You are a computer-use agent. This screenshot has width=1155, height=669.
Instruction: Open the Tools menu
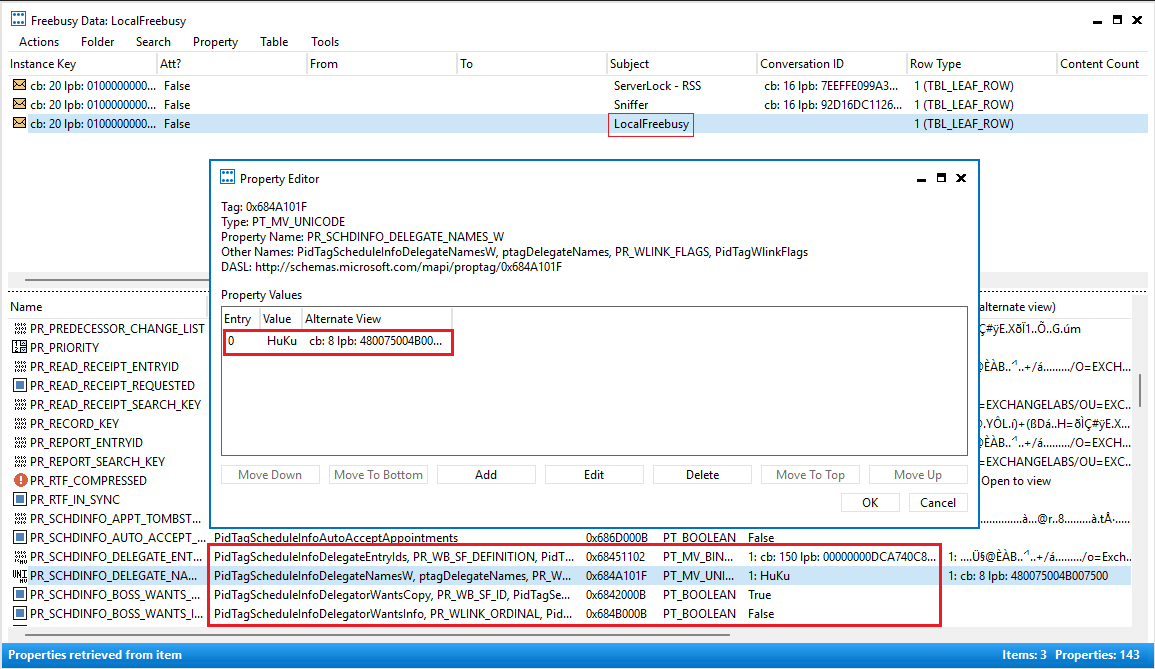click(x=325, y=42)
